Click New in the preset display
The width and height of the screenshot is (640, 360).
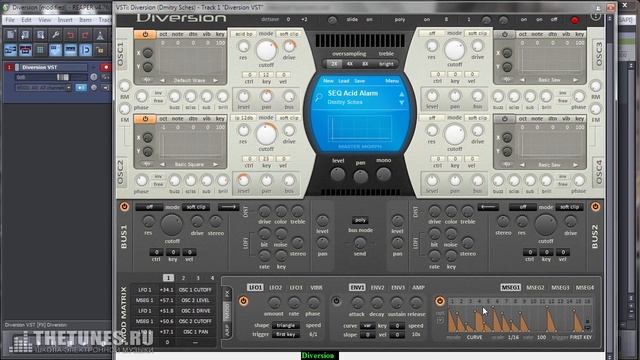(x=328, y=81)
